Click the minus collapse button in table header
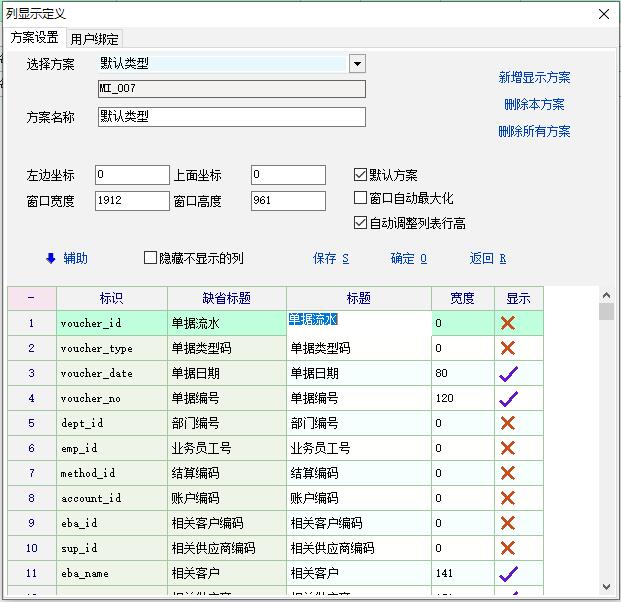 click(31, 298)
